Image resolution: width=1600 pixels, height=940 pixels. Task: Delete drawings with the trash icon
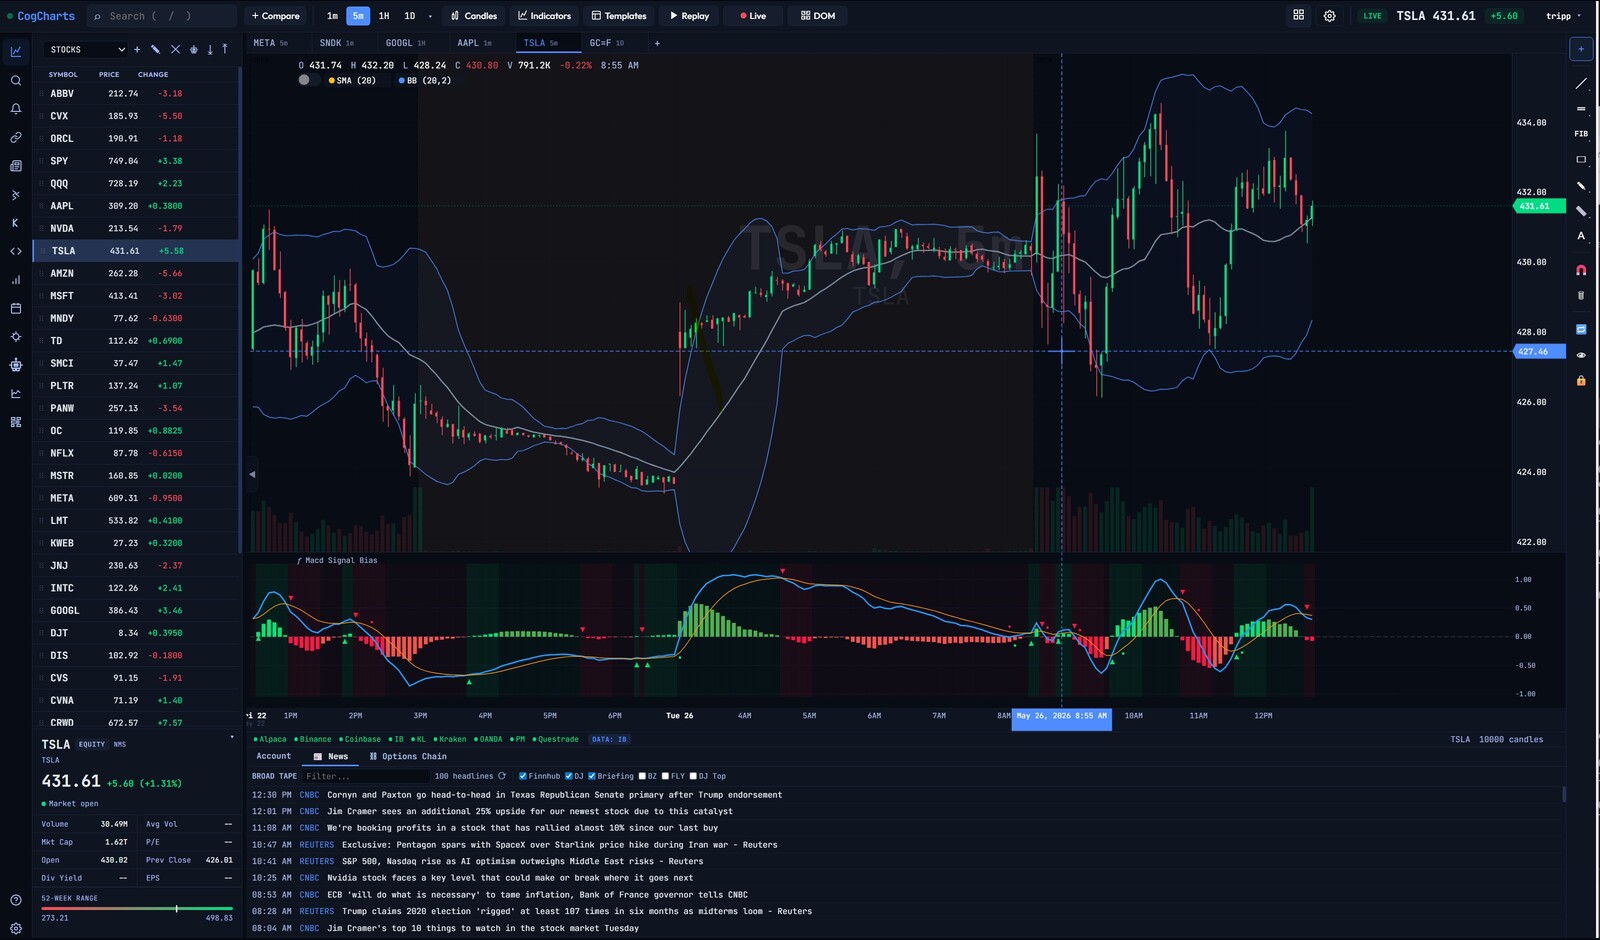click(x=1581, y=295)
